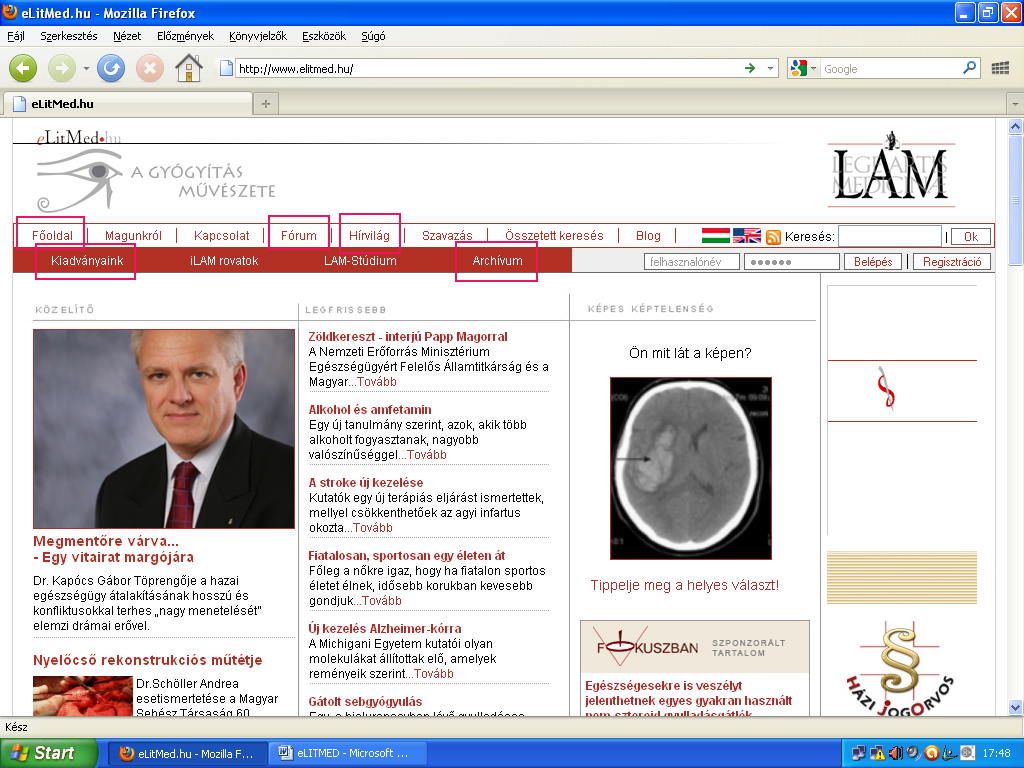This screenshot has height=768, width=1024.
Task: Click the red Stop loading icon
Action: 150,68
